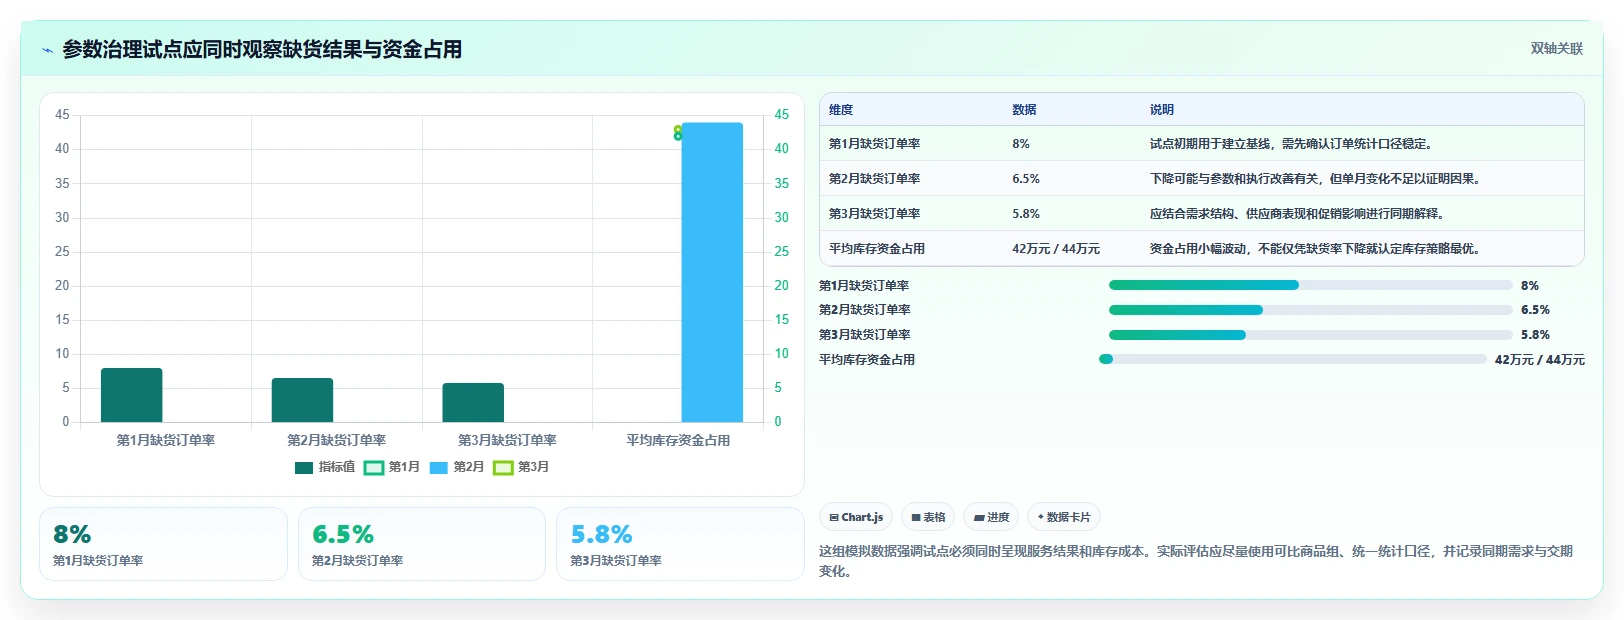
Task: Click note text beginning 资金占用小幅波动
Action: pyautogui.click(x=1317, y=249)
